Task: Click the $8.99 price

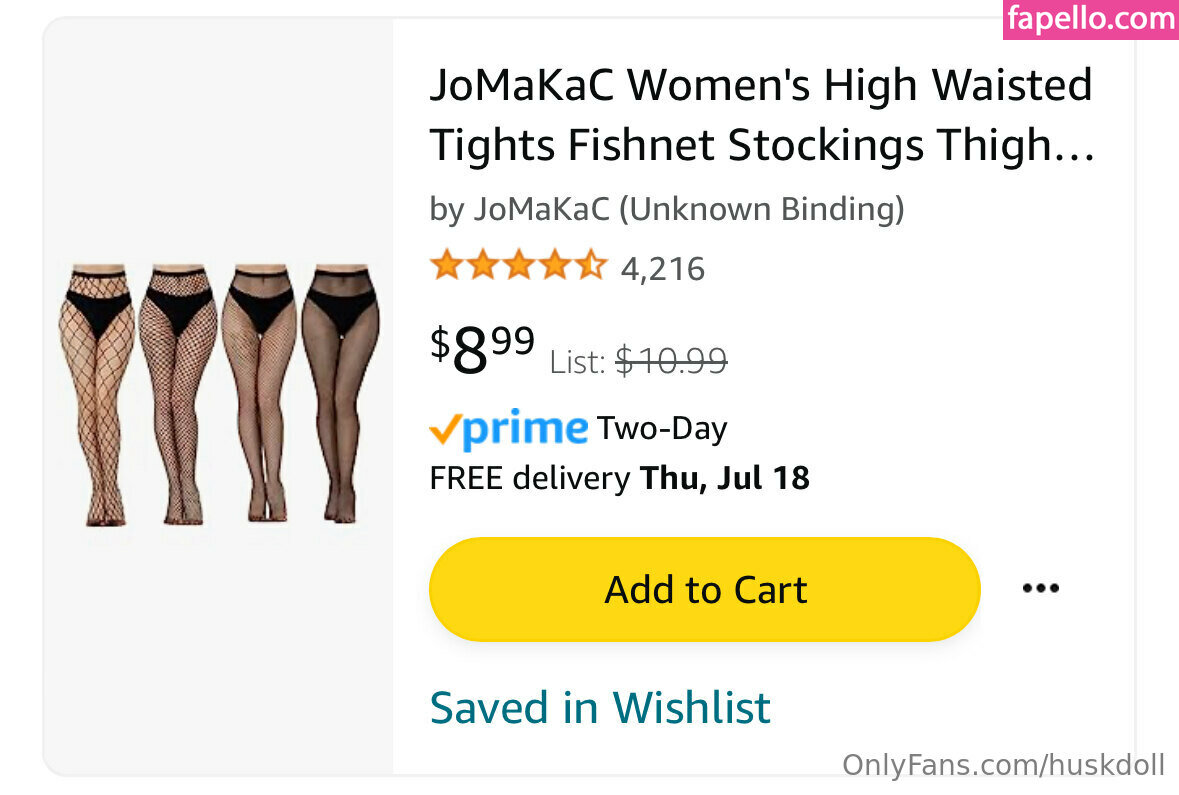Action: (x=483, y=348)
